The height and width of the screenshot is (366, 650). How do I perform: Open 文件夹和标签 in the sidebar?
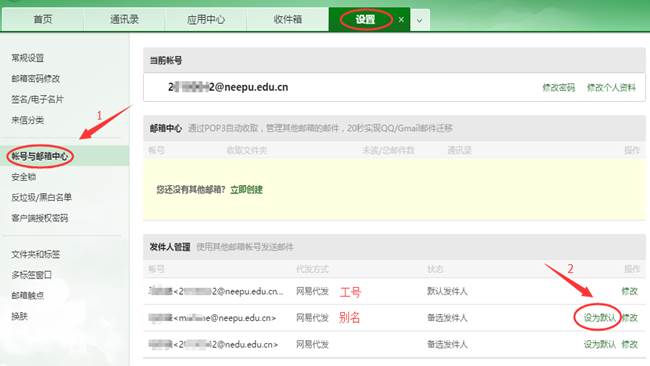36,254
